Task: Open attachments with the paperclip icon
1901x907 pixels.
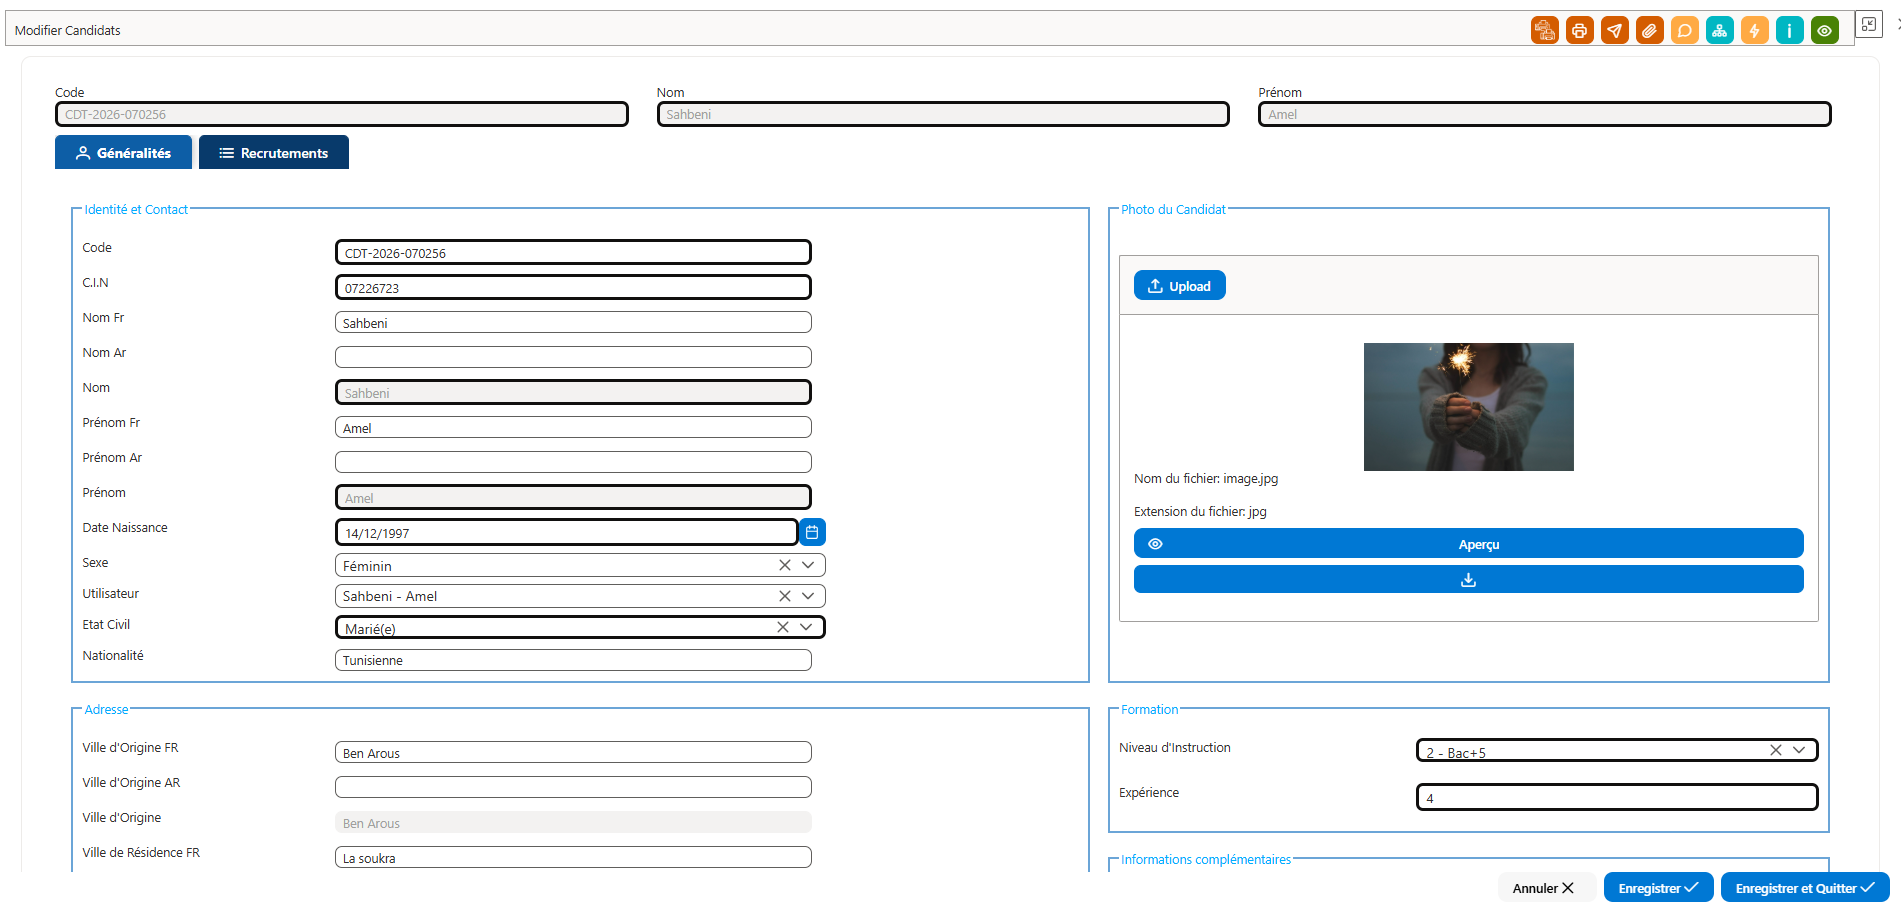Action: pyautogui.click(x=1650, y=31)
